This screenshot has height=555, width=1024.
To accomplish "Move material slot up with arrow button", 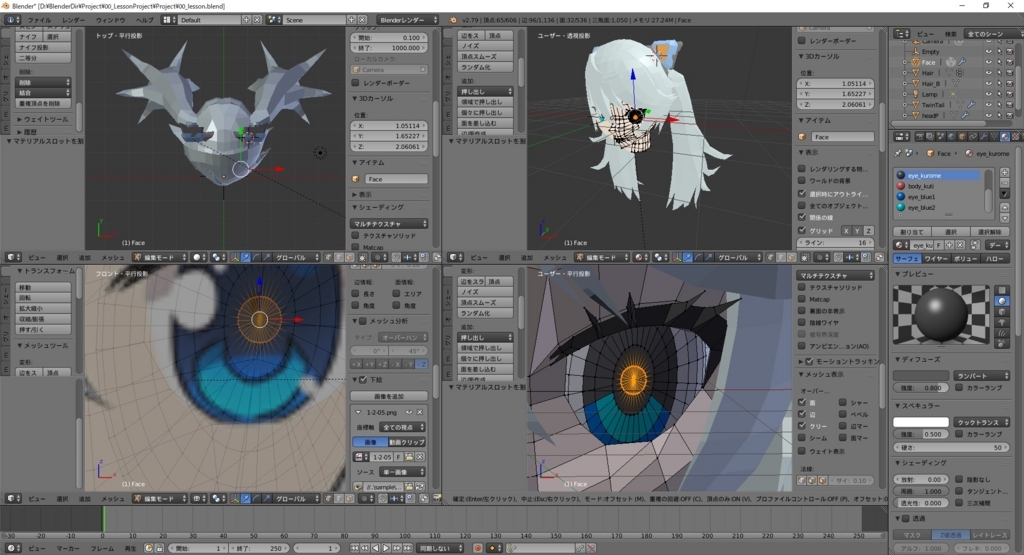I will click(x=1004, y=208).
